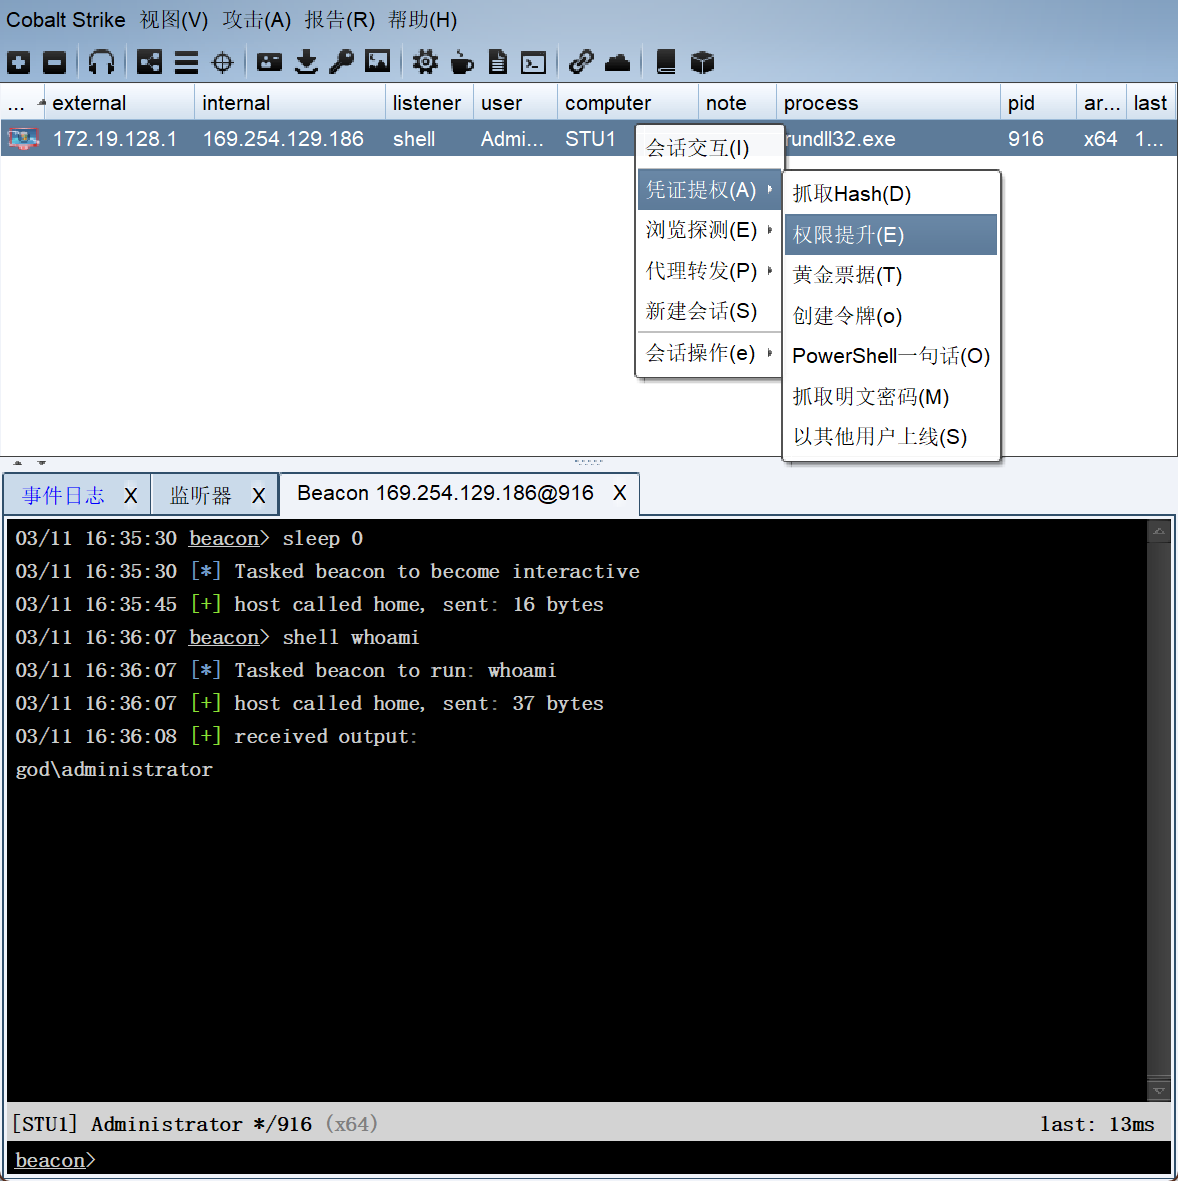Viewport: 1178px width, 1181px height.
Task: Sort by user column header
Action: [516, 102]
